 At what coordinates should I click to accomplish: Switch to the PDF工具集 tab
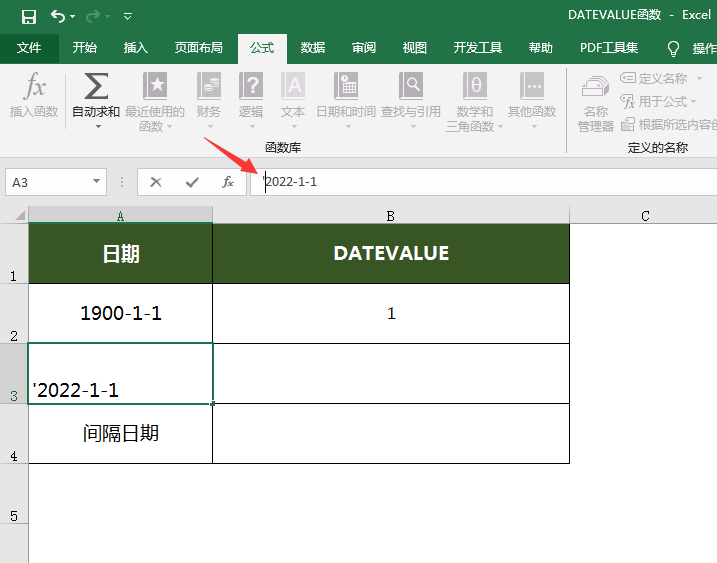coord(609,48)
